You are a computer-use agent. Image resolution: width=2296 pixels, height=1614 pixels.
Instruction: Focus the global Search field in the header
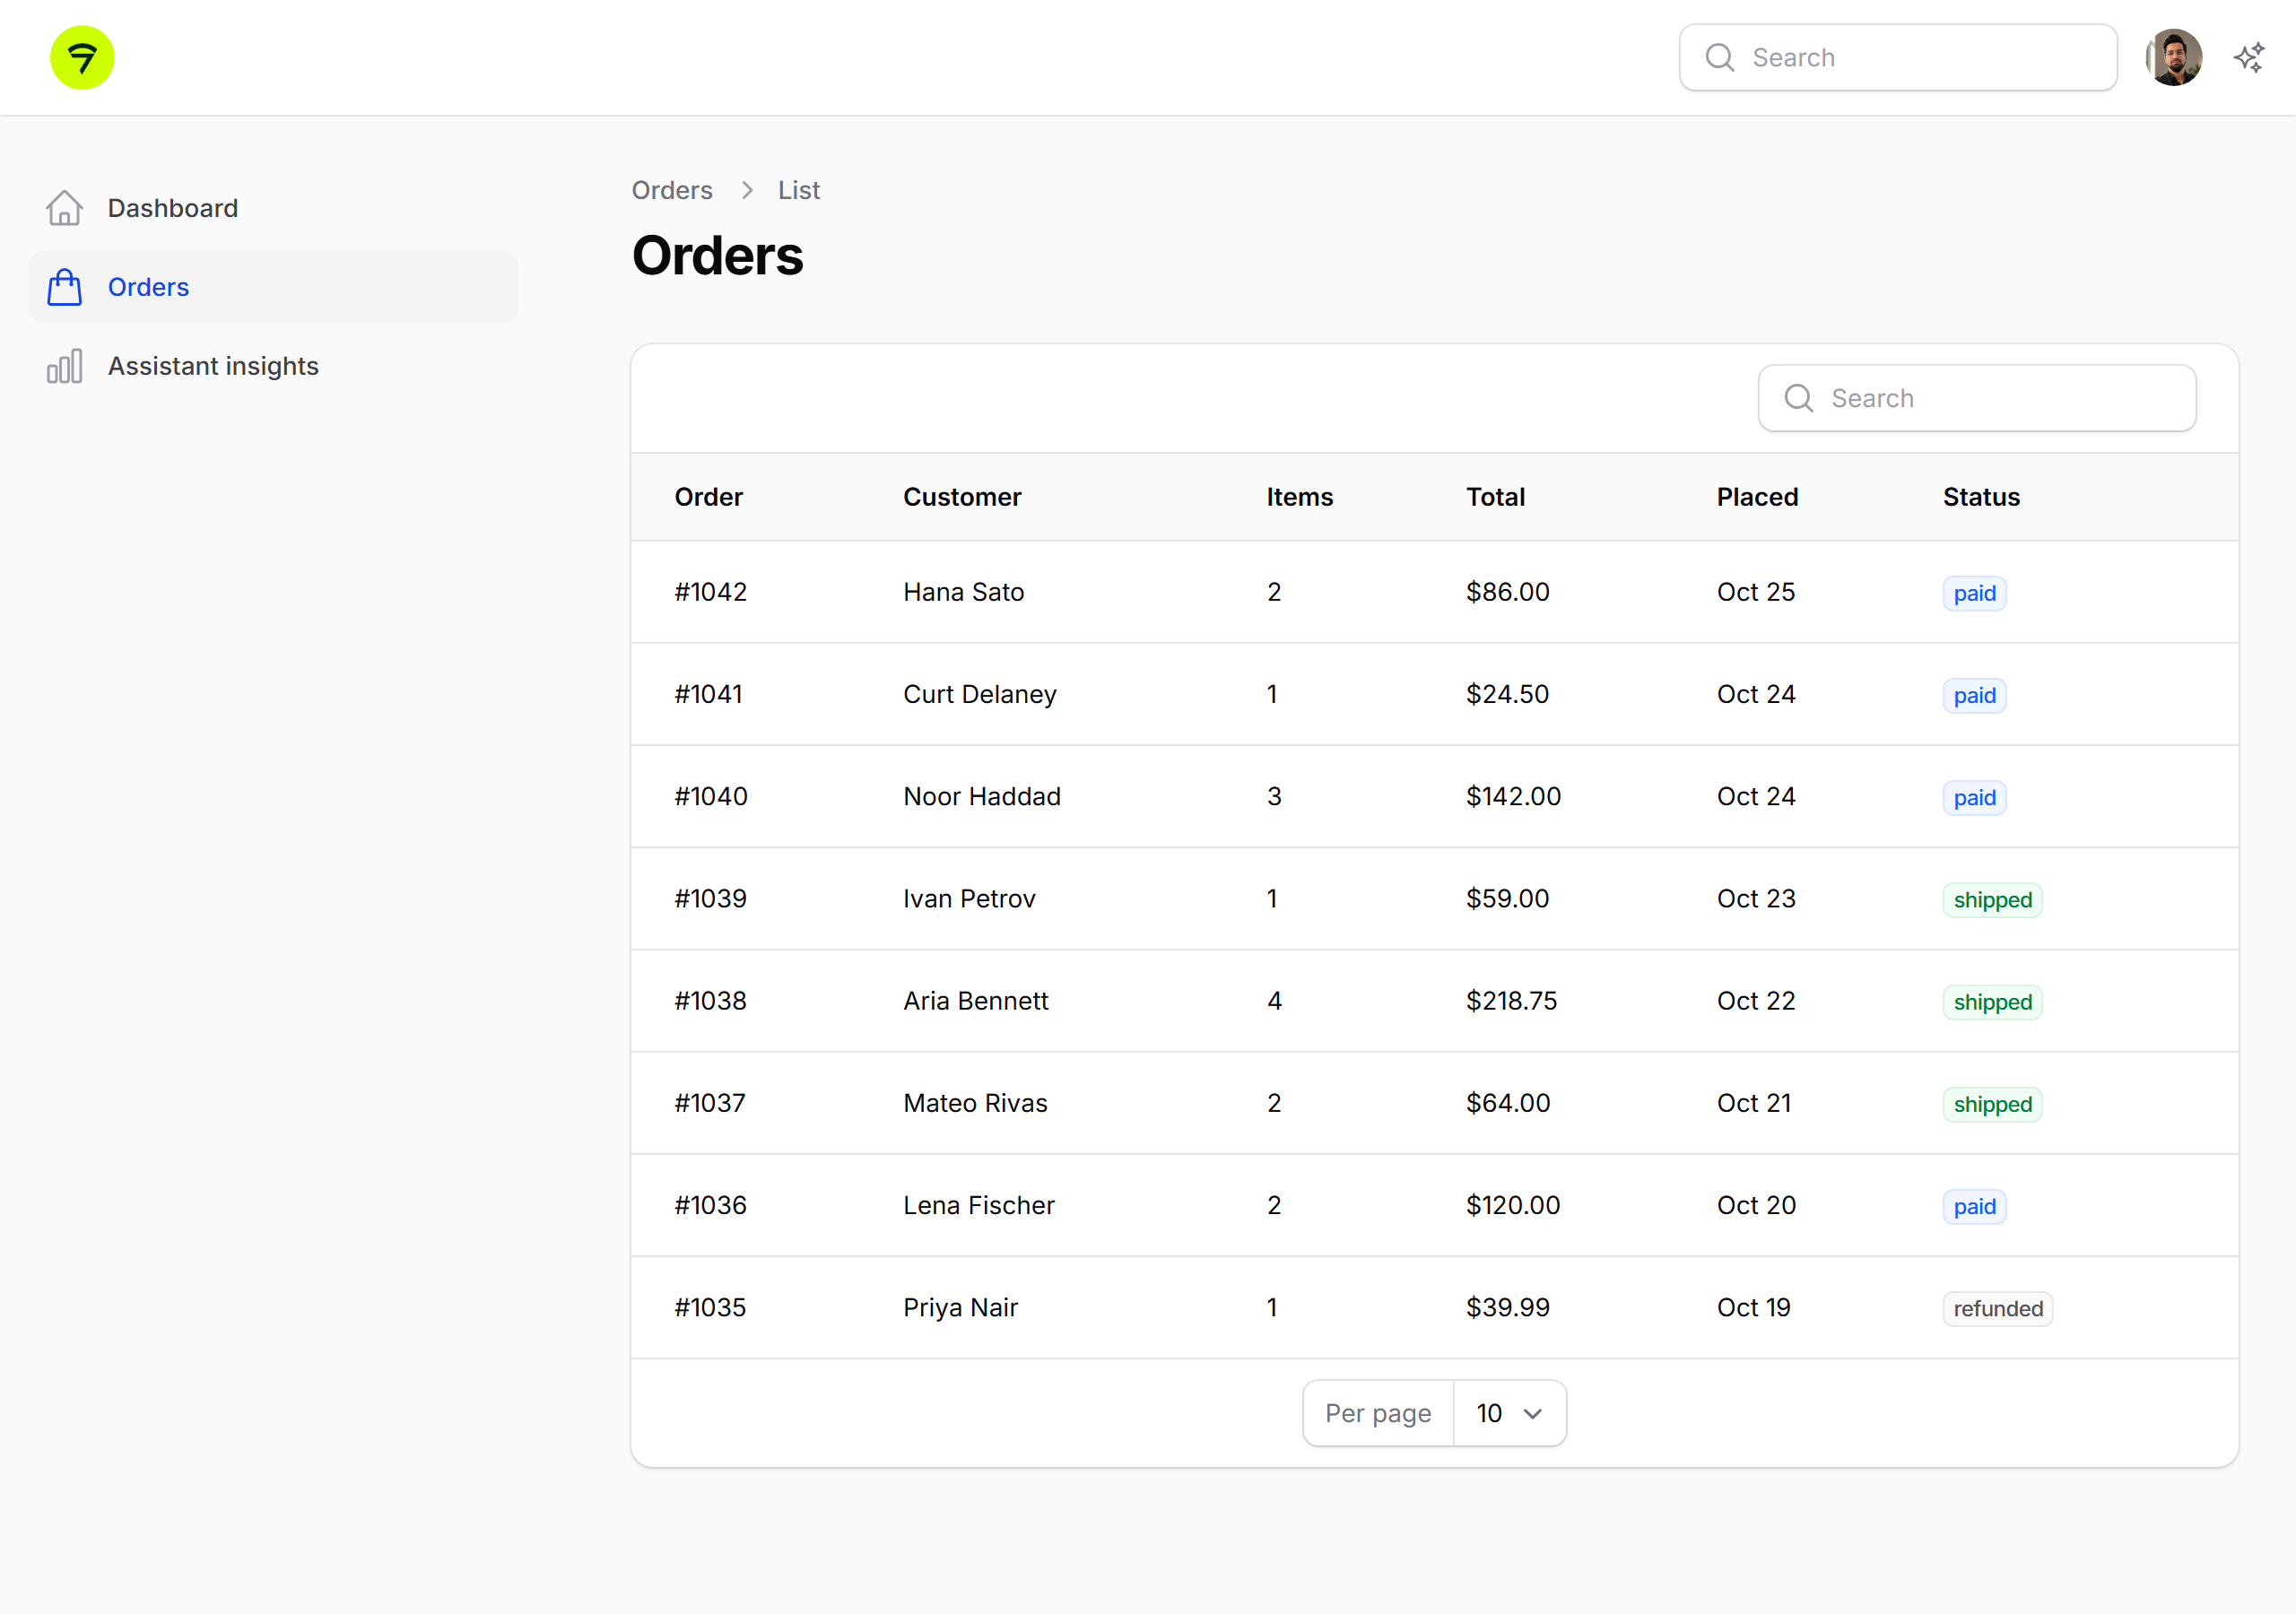point(1898,57)
